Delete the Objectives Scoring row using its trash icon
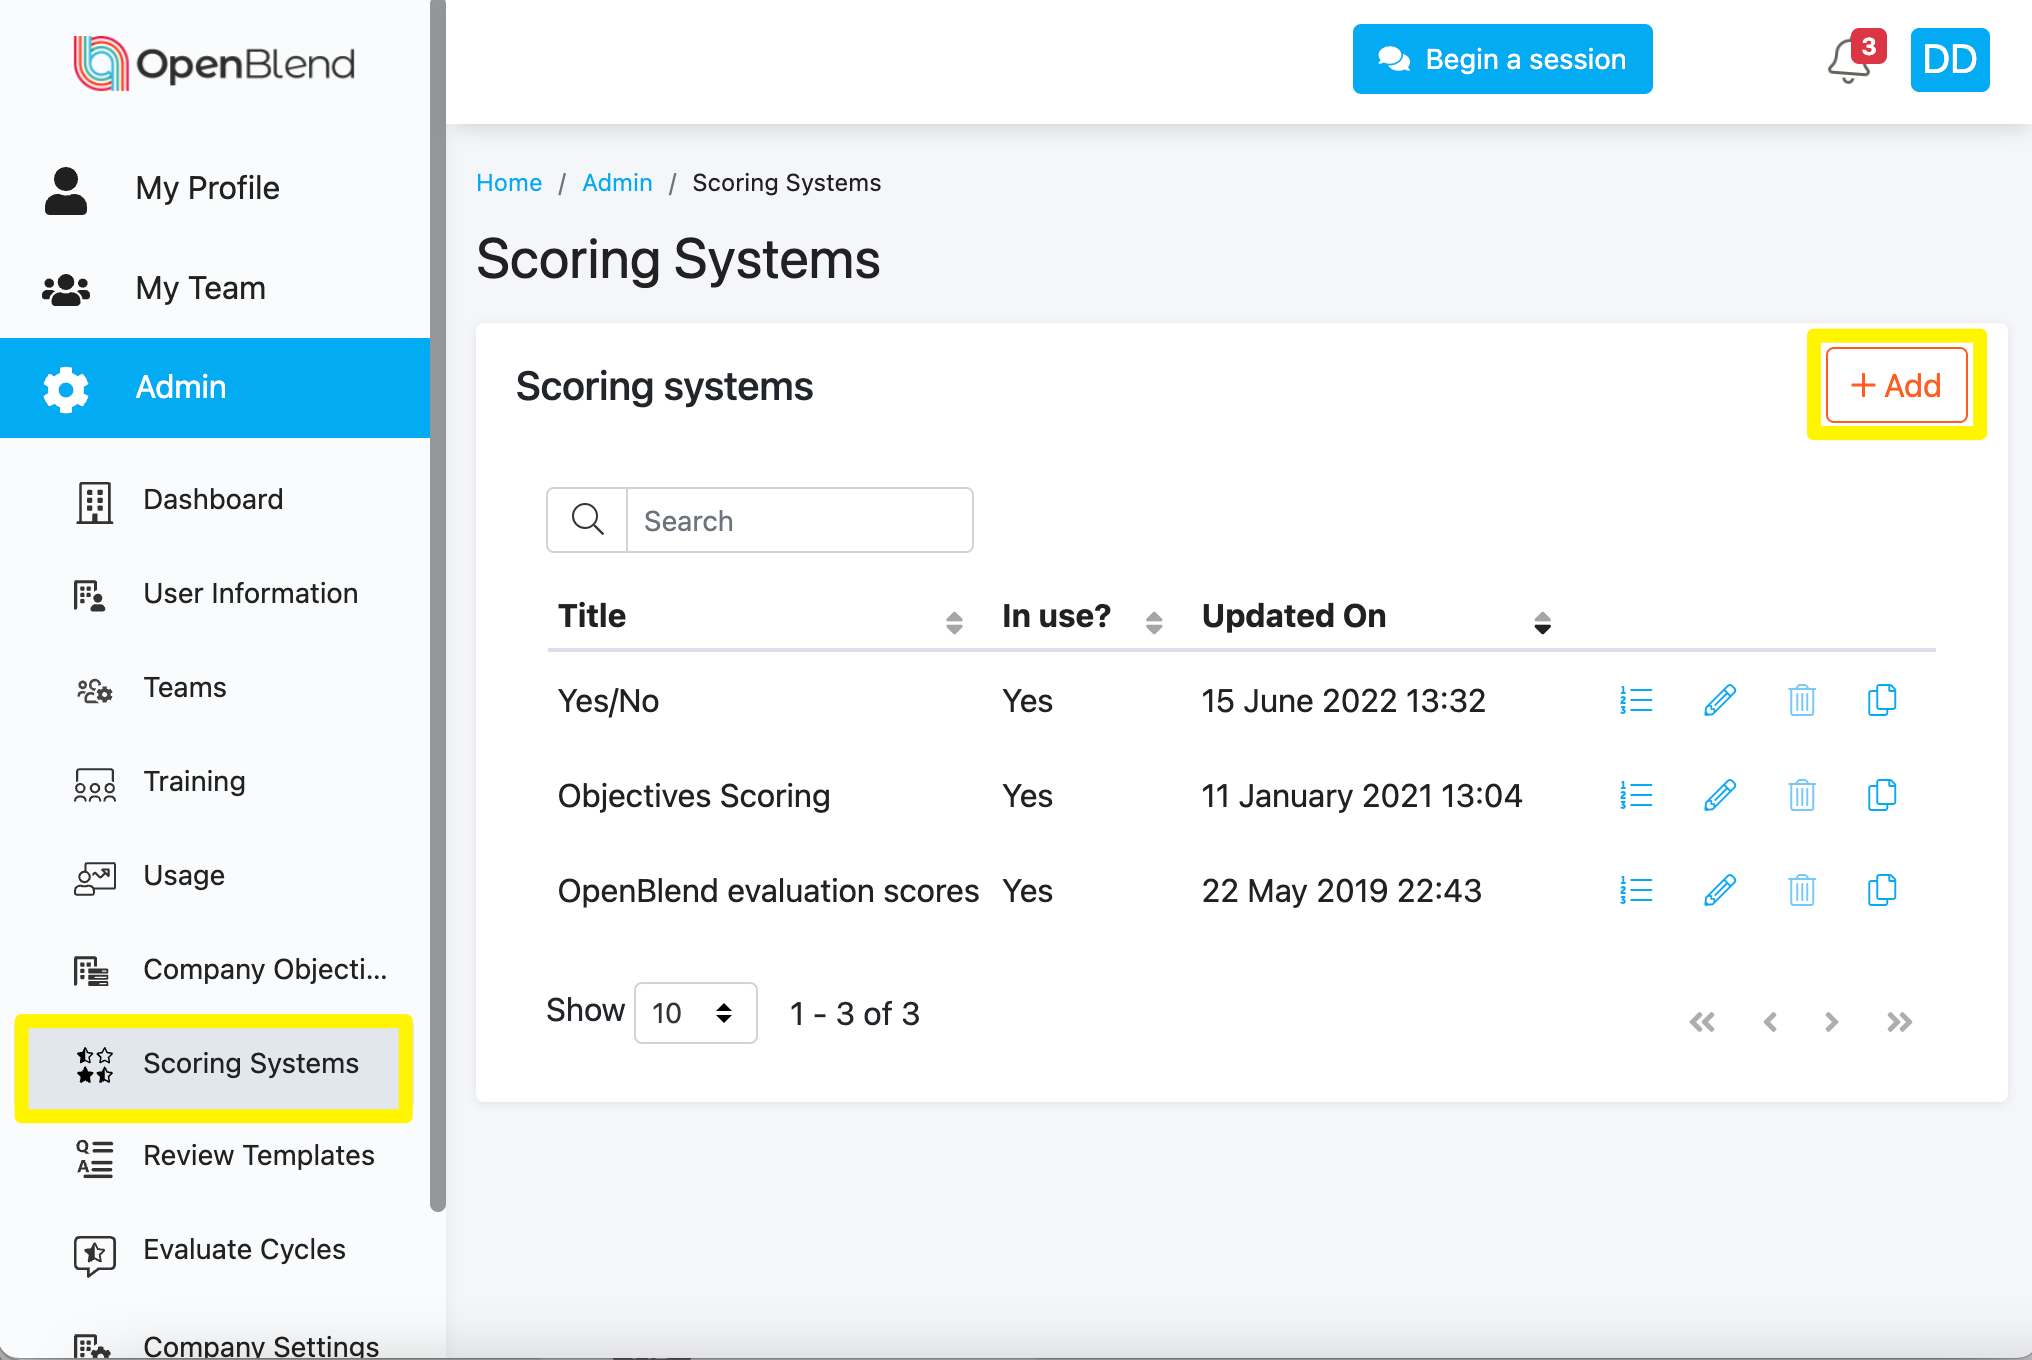The image size is (2032, 1360). [x=1801, y=796]
